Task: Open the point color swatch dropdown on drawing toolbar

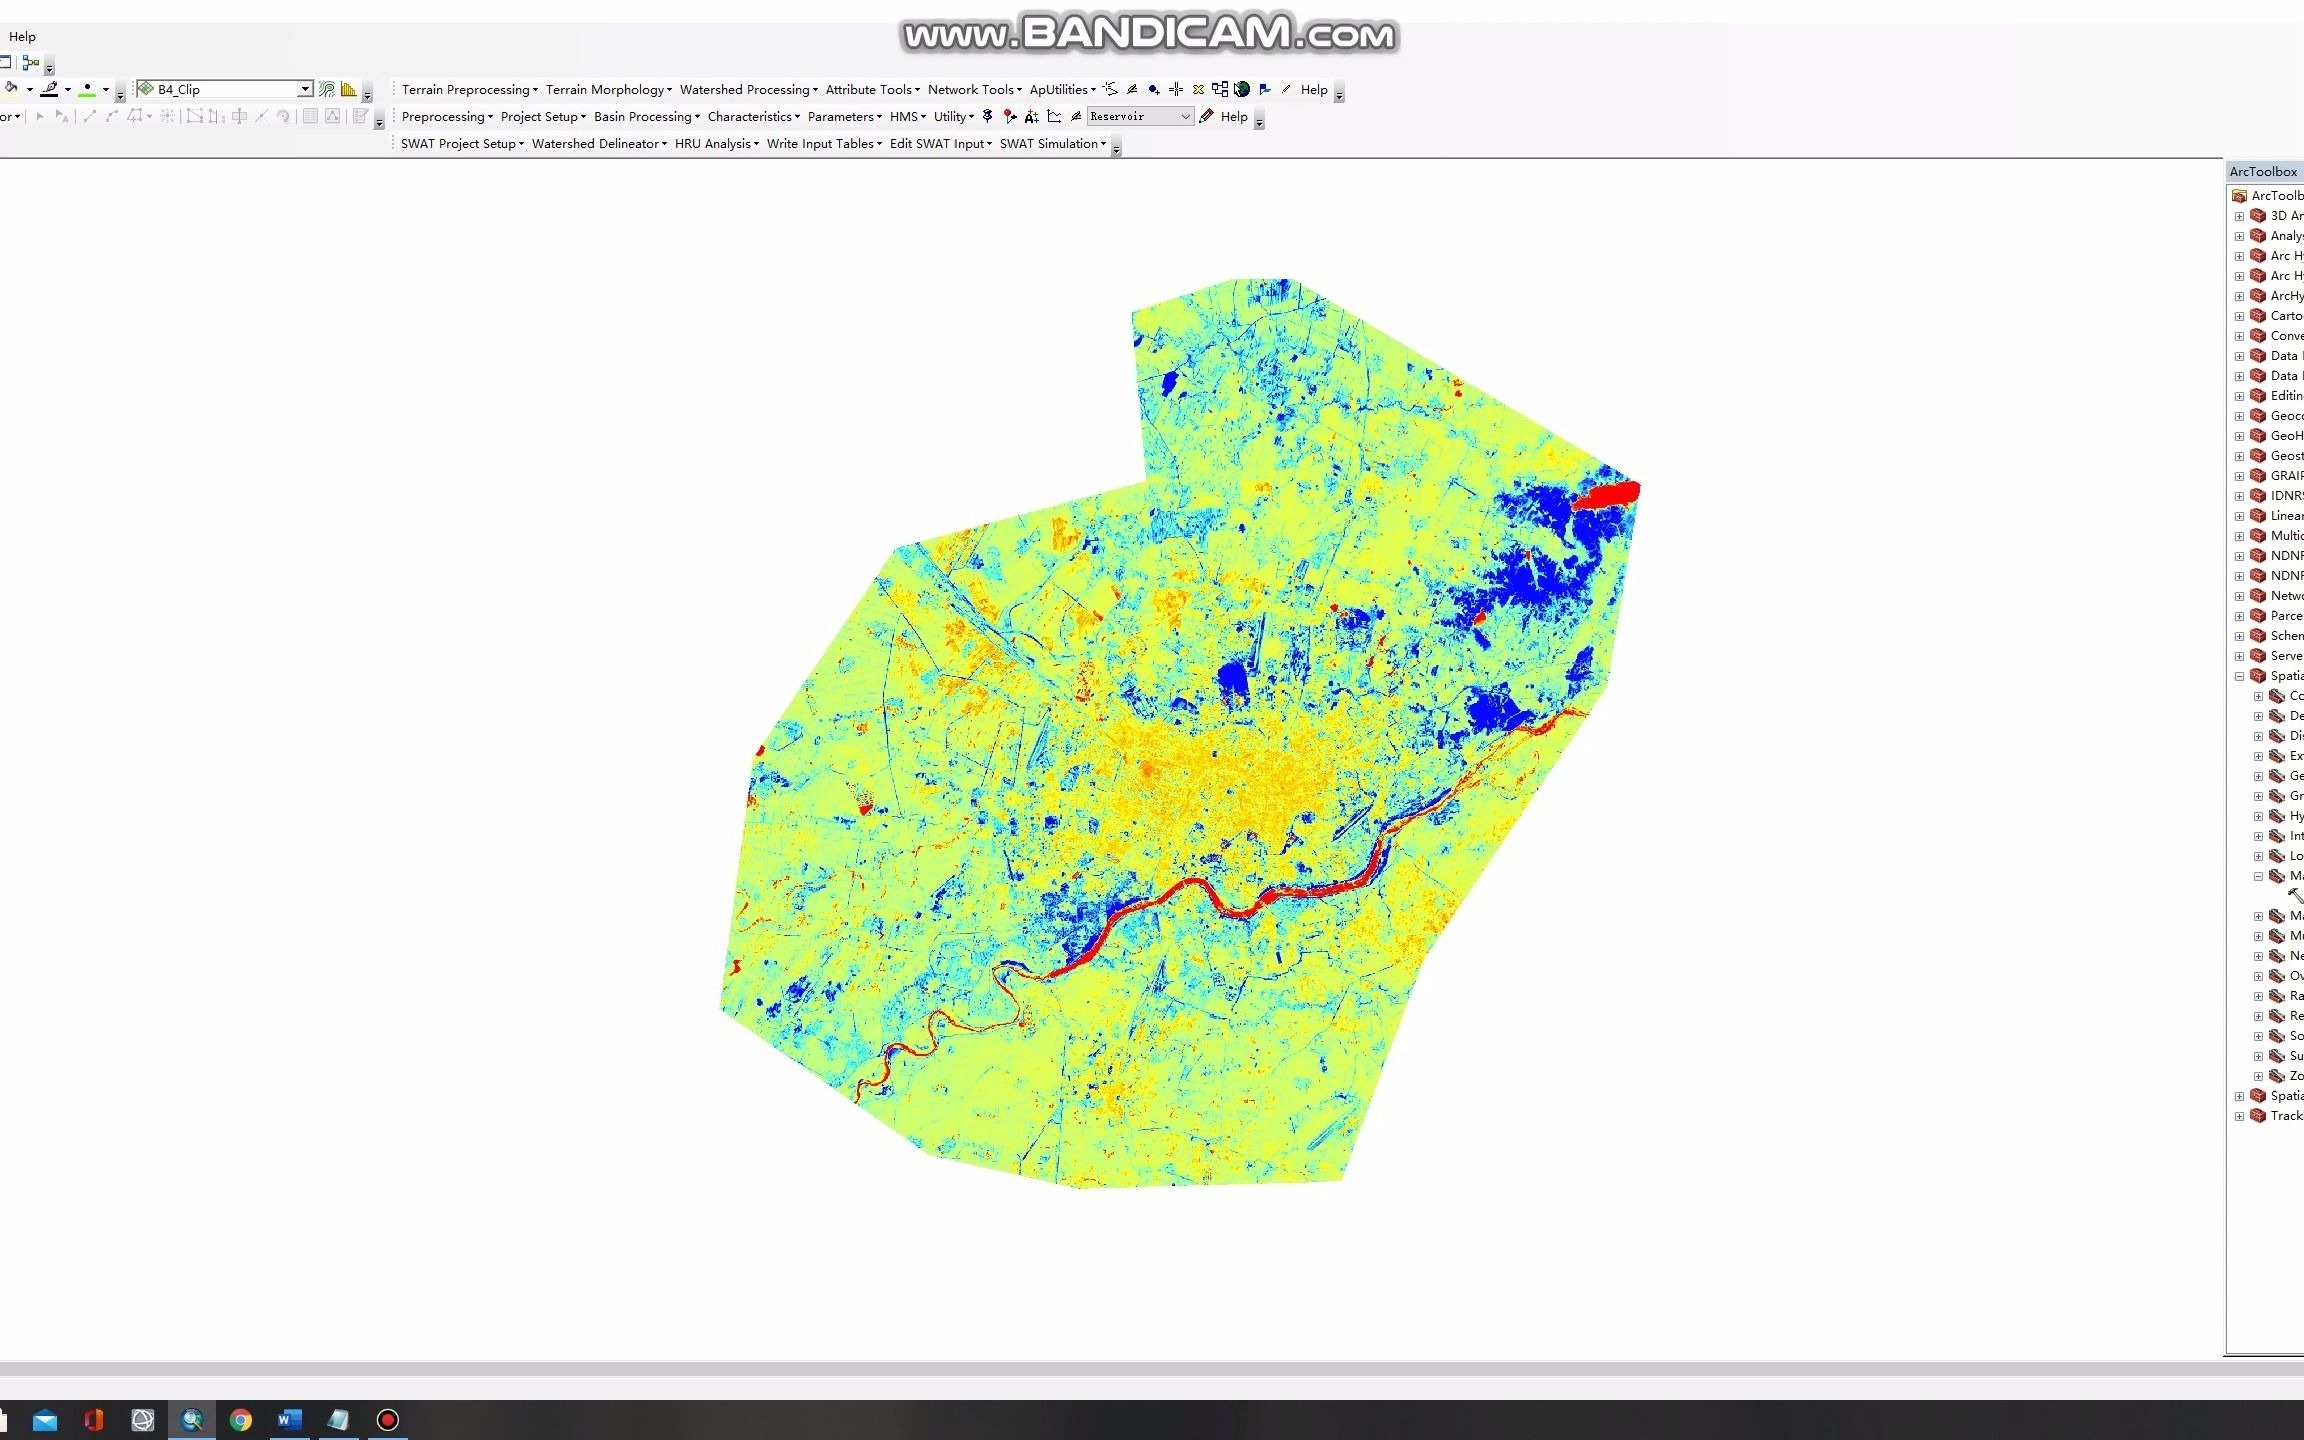Action: click(x=106, y=88)
